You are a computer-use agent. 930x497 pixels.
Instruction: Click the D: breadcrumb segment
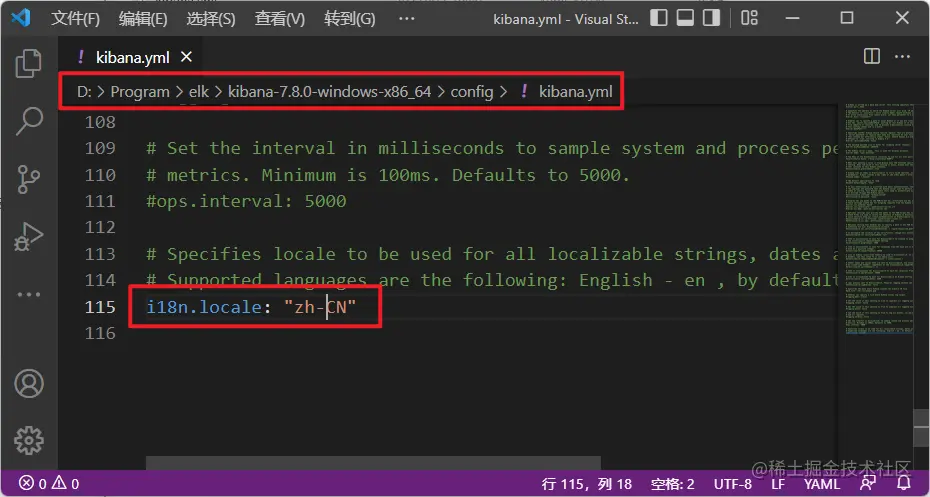pyautogui.click(x=84, y=92)
